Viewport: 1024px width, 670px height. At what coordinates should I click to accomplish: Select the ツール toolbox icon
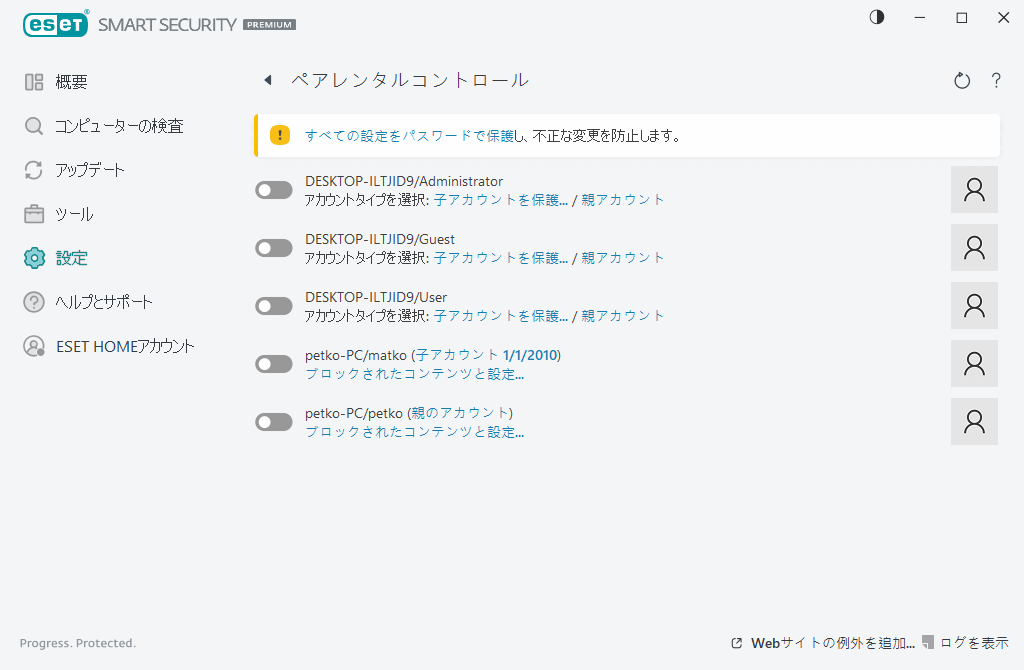(x=33, y=213)
